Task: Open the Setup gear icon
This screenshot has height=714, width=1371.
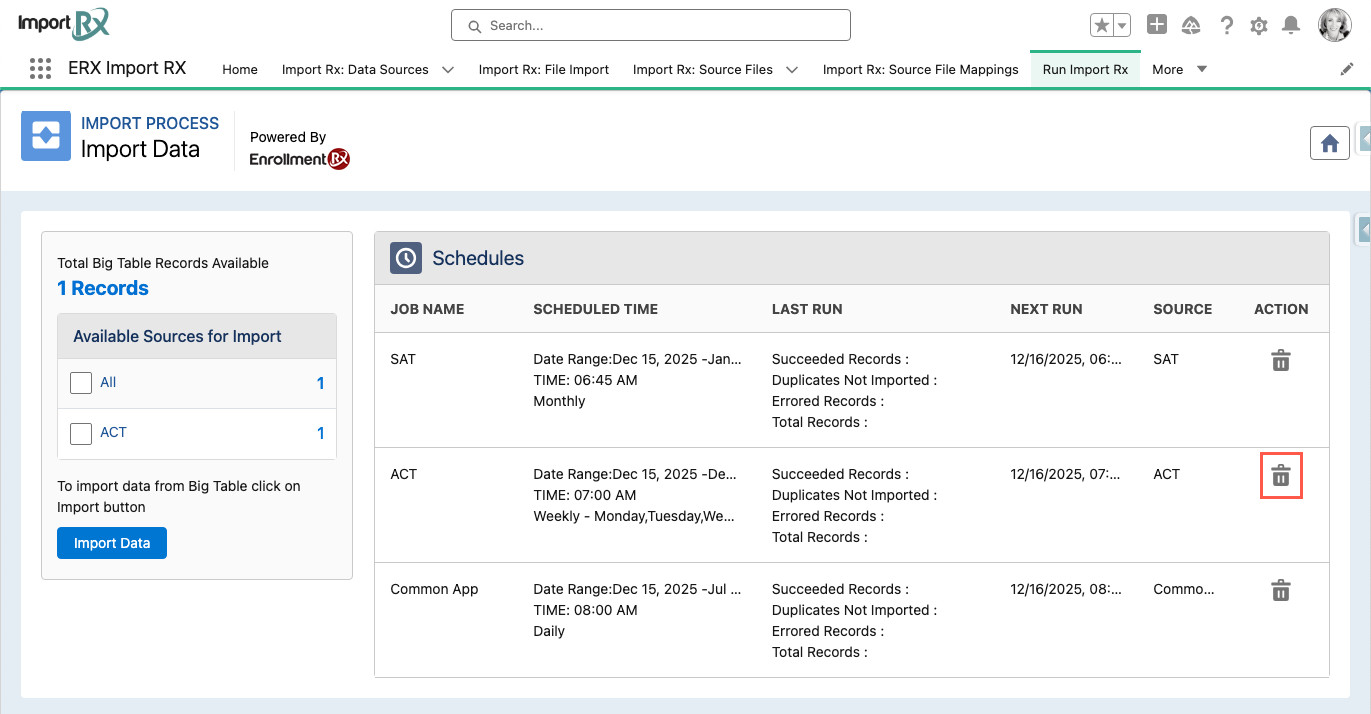Action: click(x=1258, y=26)
